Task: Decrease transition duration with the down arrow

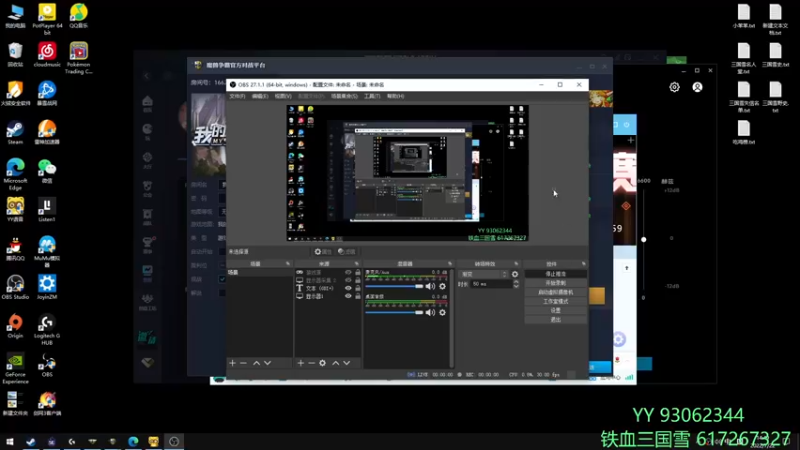Action: 516,286
